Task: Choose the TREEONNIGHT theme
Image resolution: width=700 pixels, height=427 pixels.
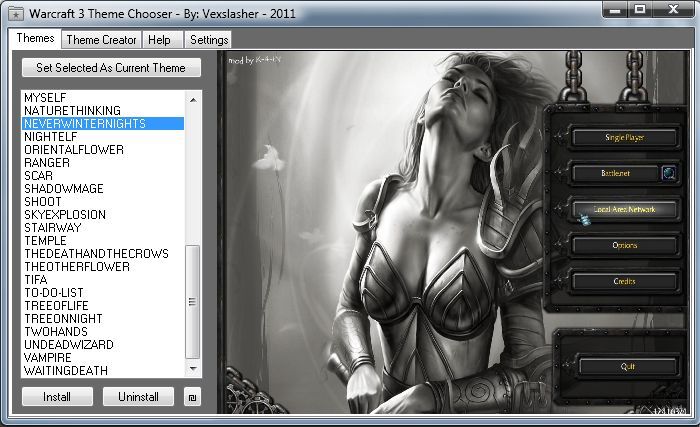Action: 103,318
